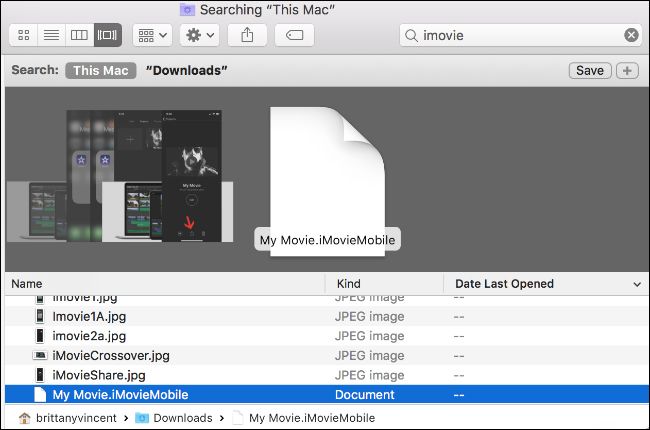Sort by the Kind column header
Image resolution: width=650 pixels, height=430 pixels.
384,284
